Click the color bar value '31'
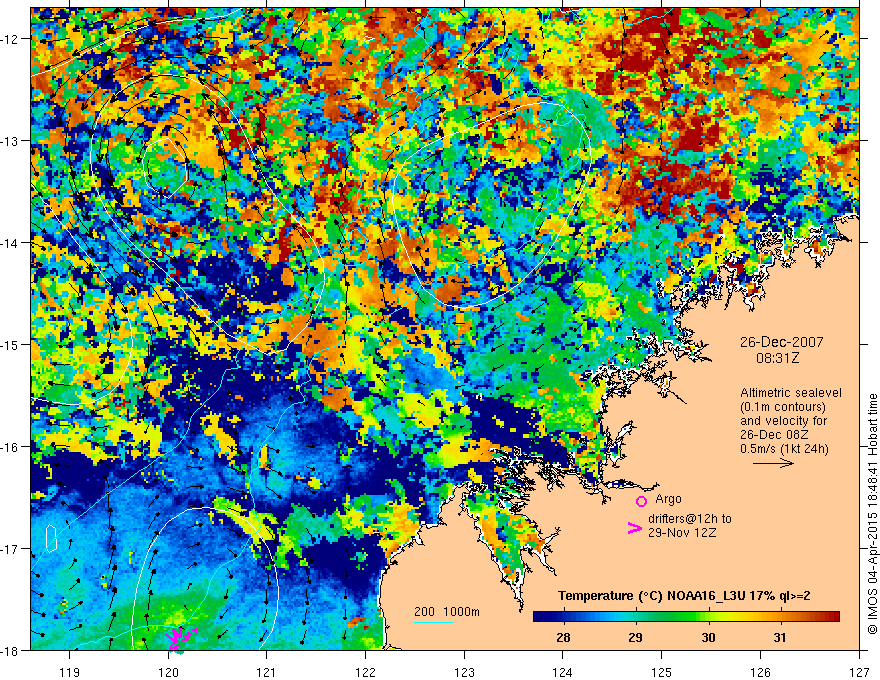Viewport: 880px width, 680px height. pos(780,637)
